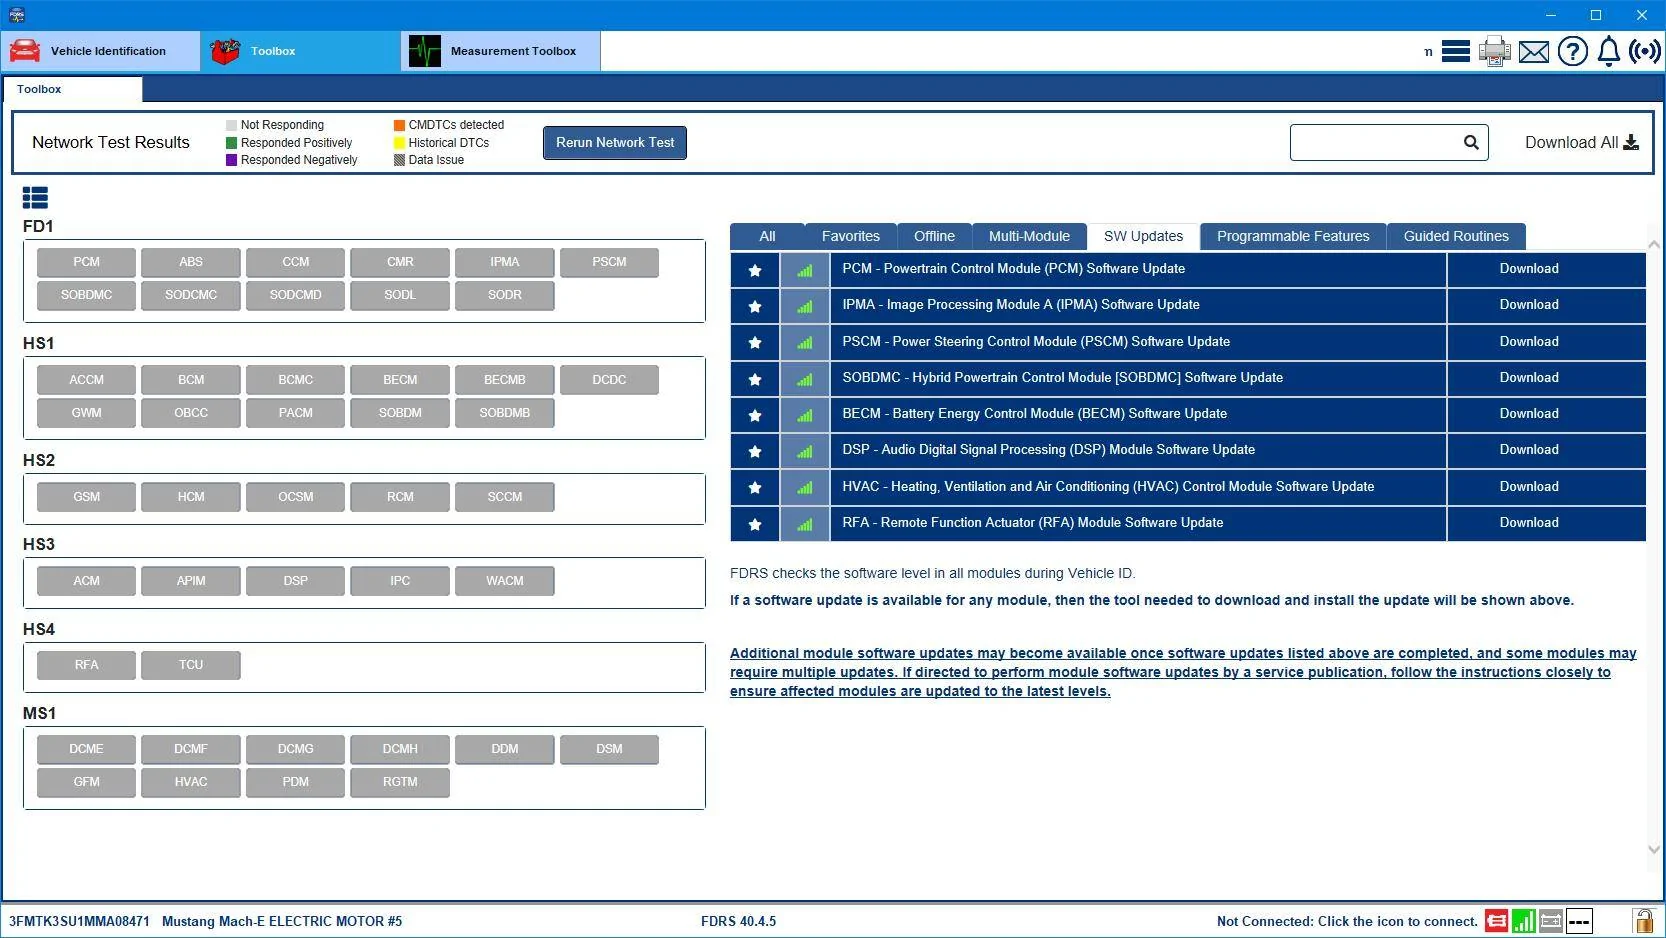1666x938 pixels.
Task: Open Programmable Features tab
Action: 1293,236
